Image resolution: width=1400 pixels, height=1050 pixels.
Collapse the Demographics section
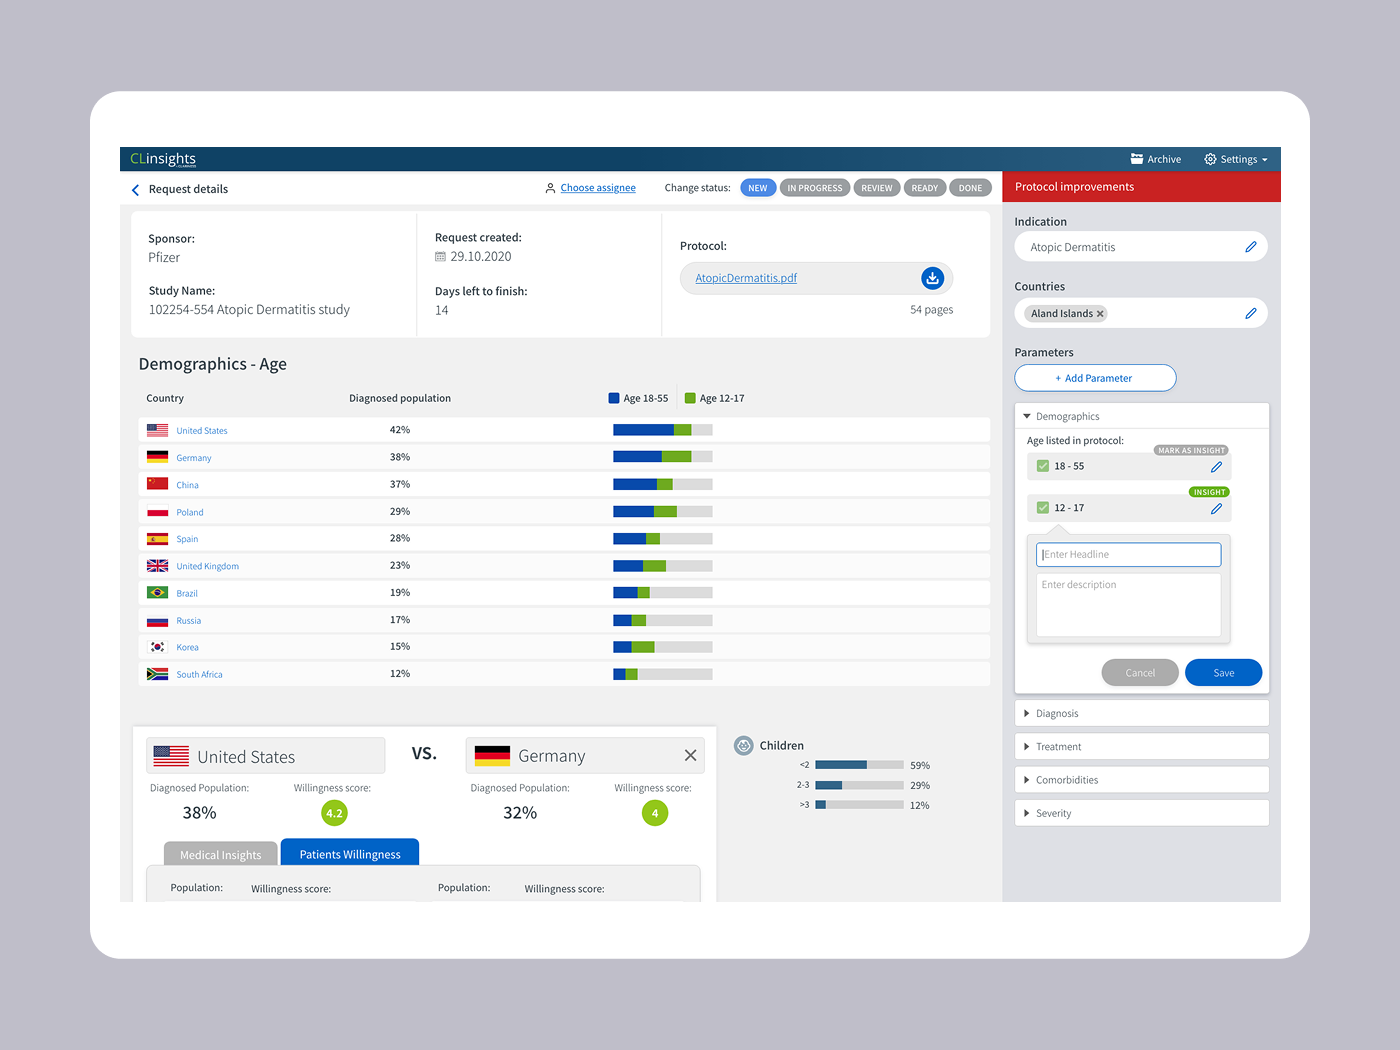tap(1141, 416)
